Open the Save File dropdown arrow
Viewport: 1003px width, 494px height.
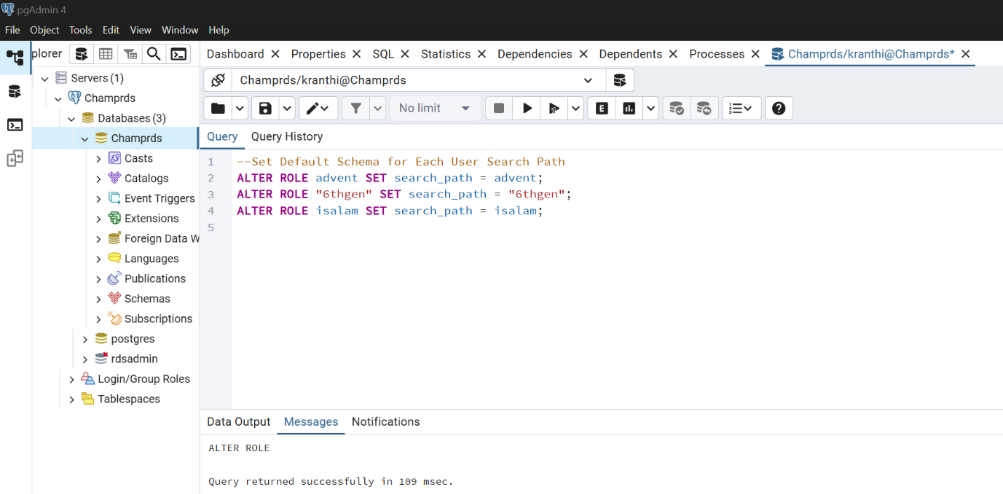(x=287, y=108)
